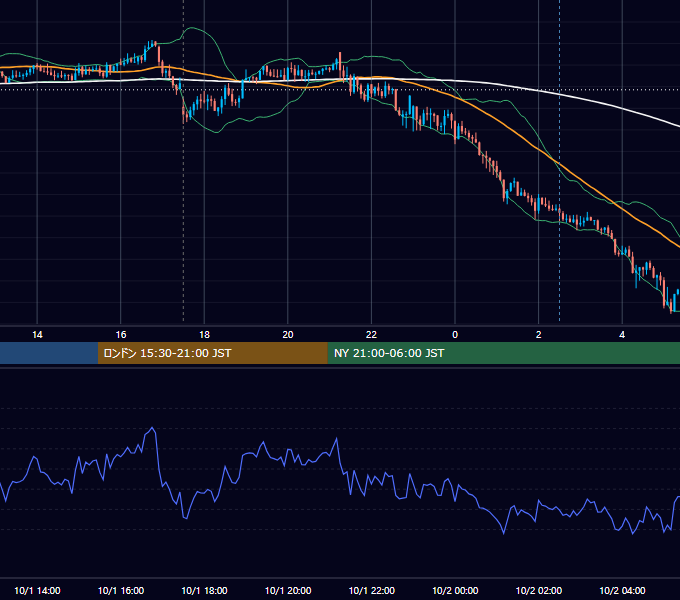Click the '10/2 04:00' label on indicator axis

pos(622,590)
